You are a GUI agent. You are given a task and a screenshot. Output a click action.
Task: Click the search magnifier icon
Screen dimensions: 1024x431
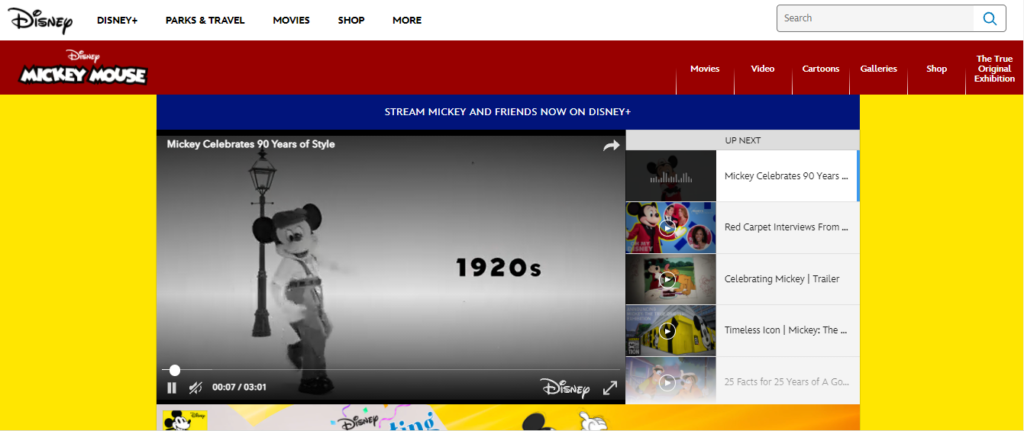pos(989,19)
